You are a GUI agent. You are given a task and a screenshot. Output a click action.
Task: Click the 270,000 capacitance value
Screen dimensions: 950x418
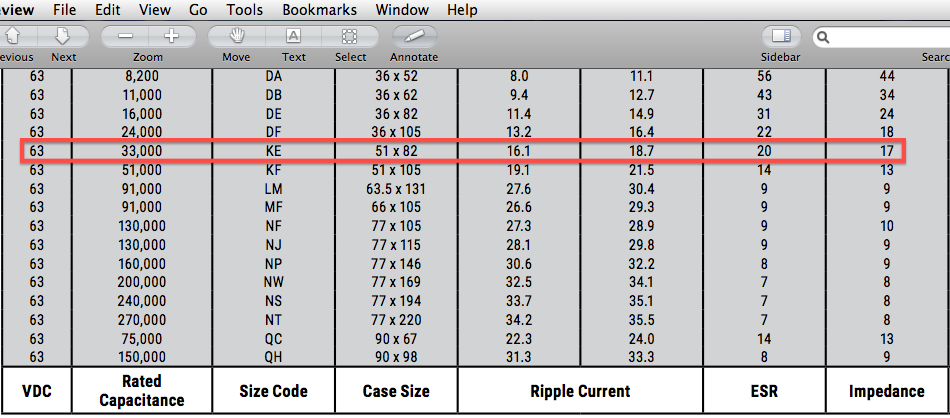tap(142, 319)
